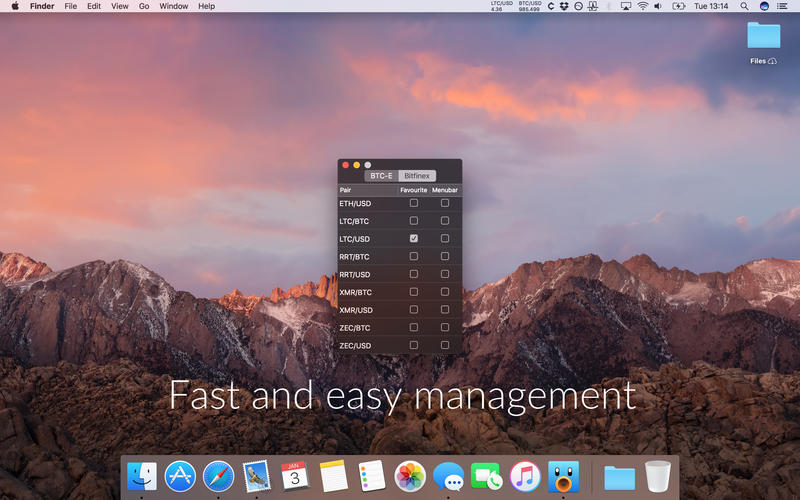This screenshot has width=800, height=500.
Task: Open the battery status menu
Action: click(x=680, y=6)
